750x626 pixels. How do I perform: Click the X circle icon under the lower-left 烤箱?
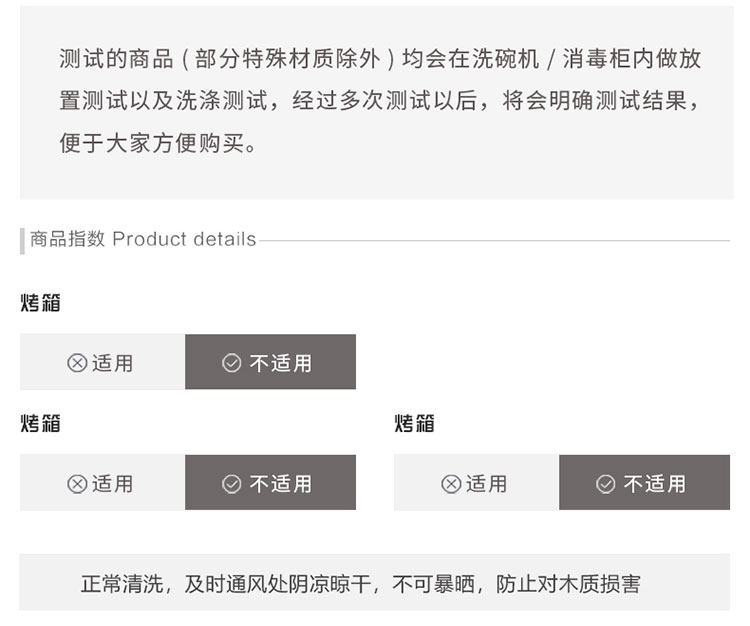coord(77,484)
